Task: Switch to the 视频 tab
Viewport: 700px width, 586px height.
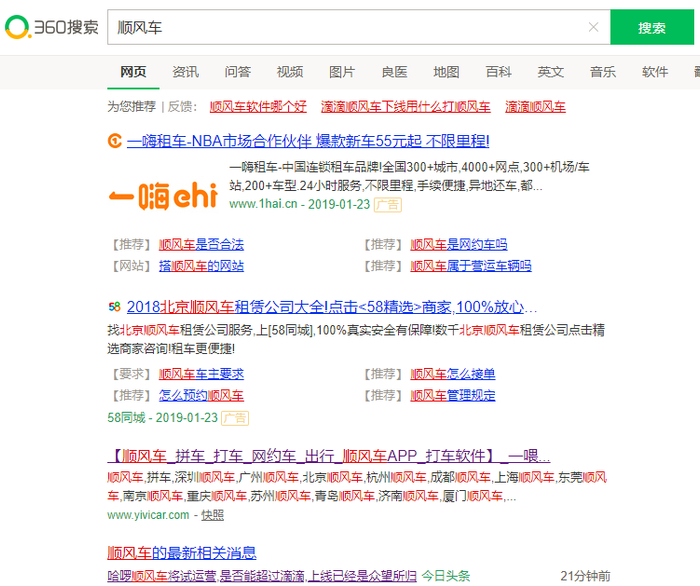Action: (x=290, y=72)
